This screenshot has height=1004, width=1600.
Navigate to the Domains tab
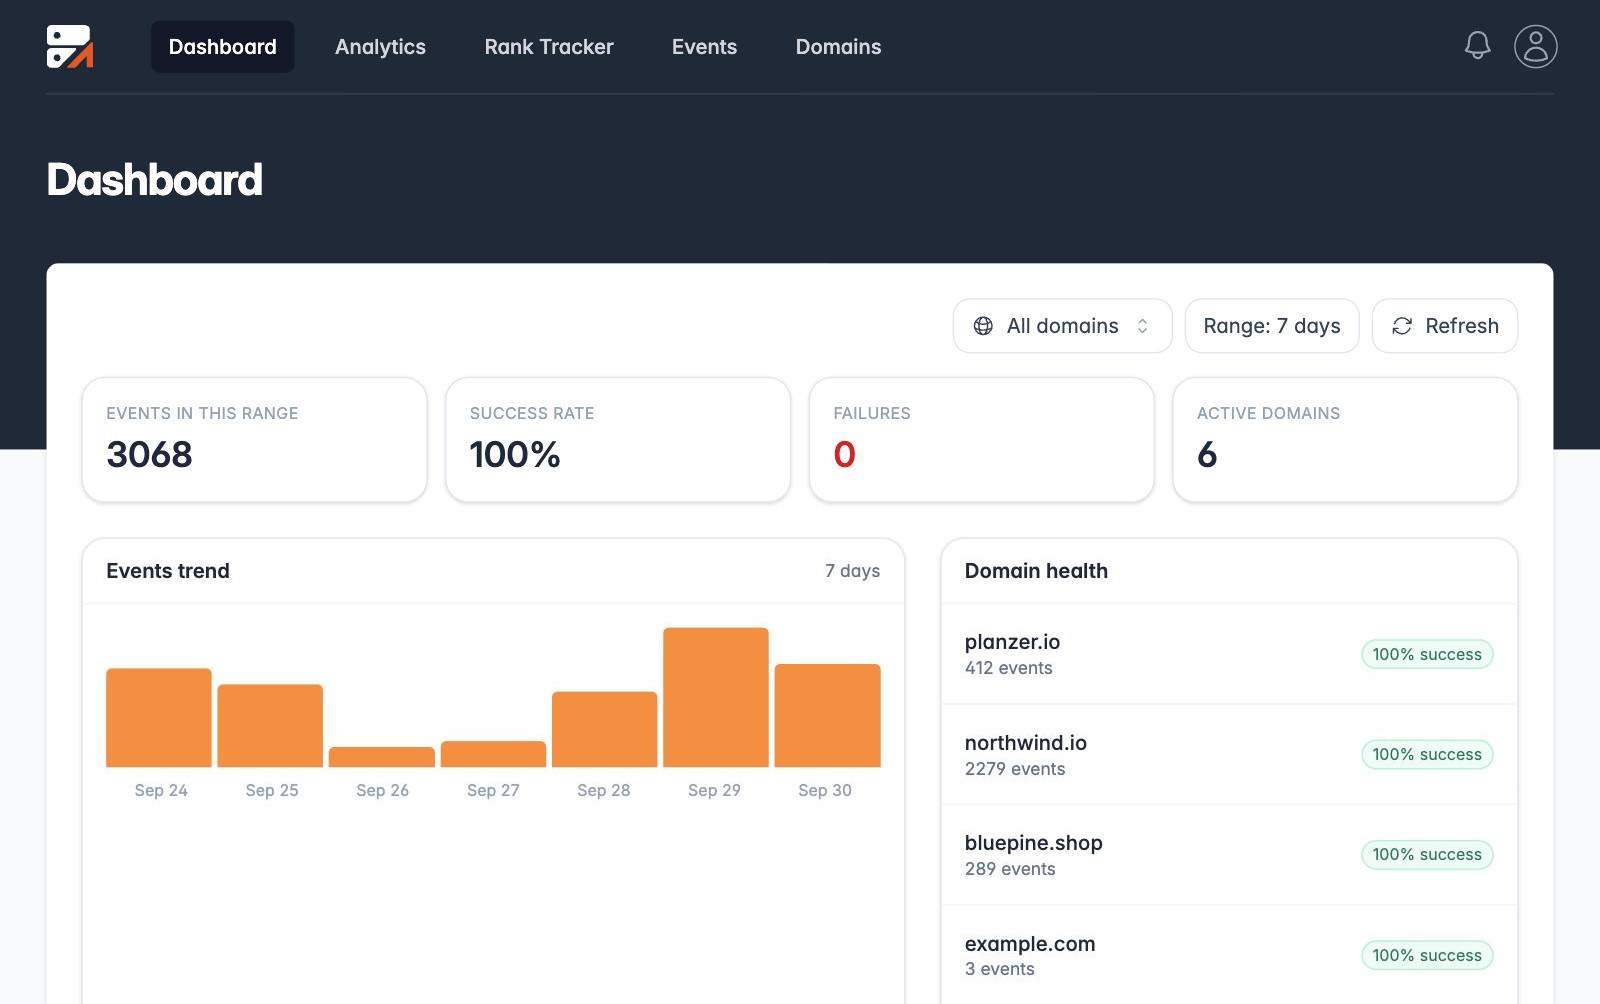pos(838,47)
